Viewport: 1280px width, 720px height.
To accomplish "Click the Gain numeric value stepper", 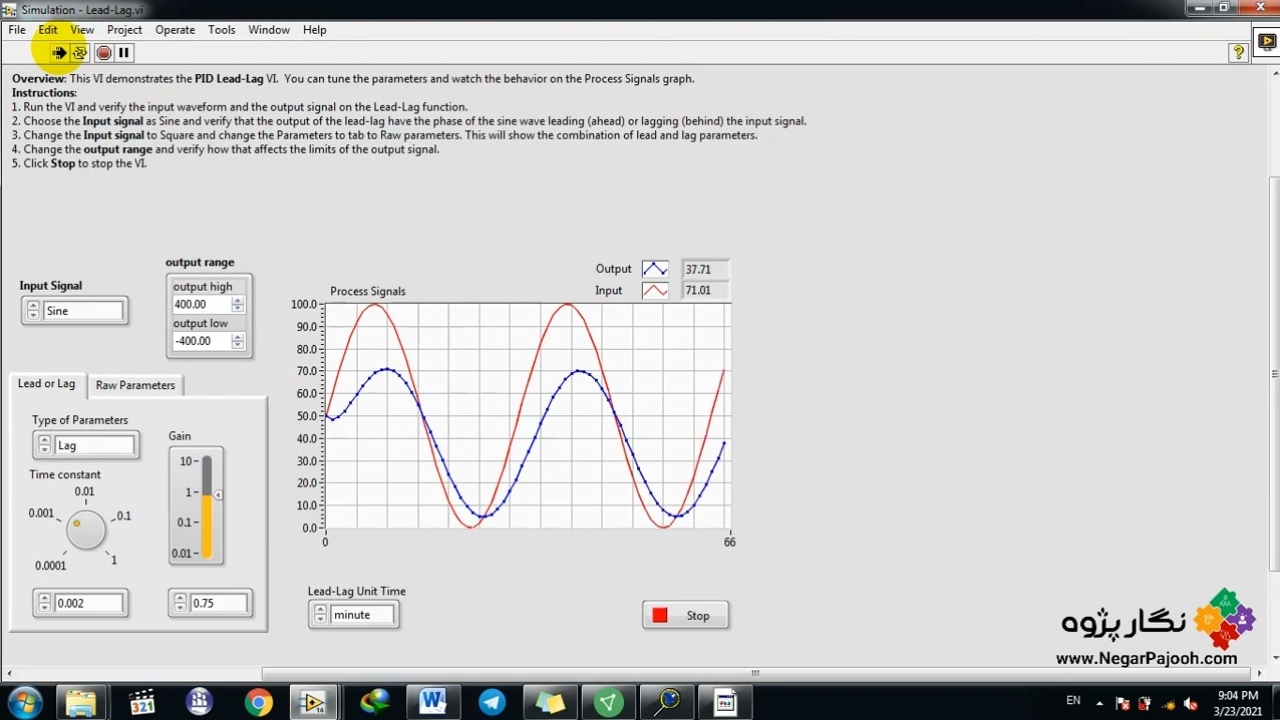I will point(180,603).
